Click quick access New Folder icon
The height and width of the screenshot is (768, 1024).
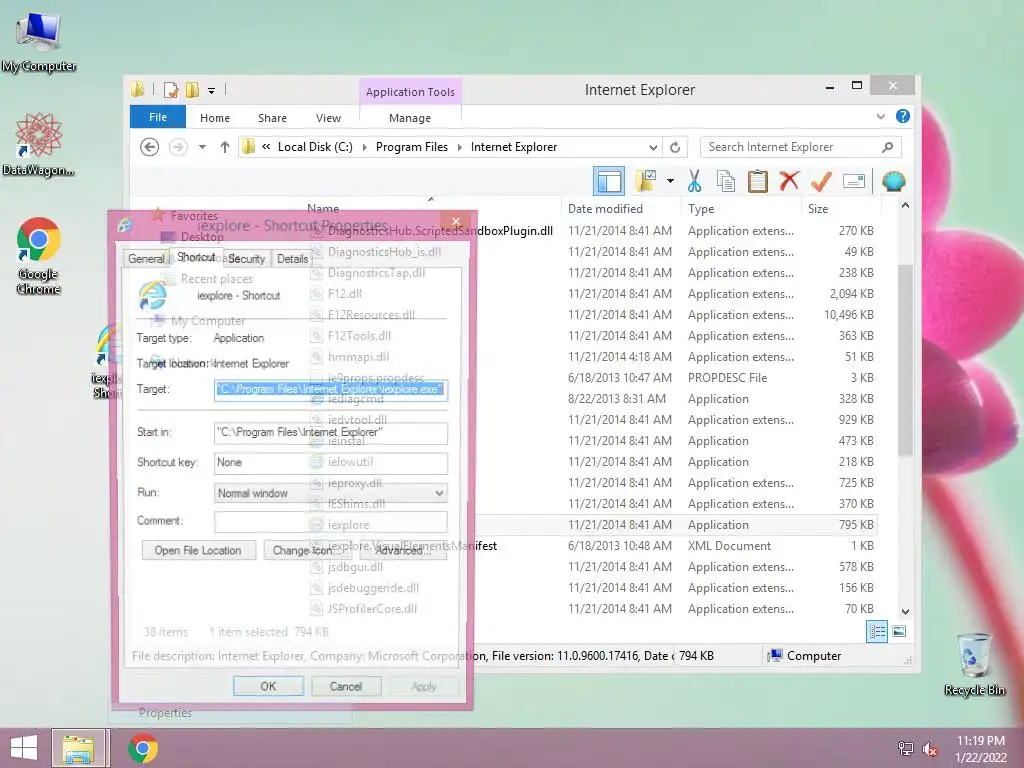[192, 90]
